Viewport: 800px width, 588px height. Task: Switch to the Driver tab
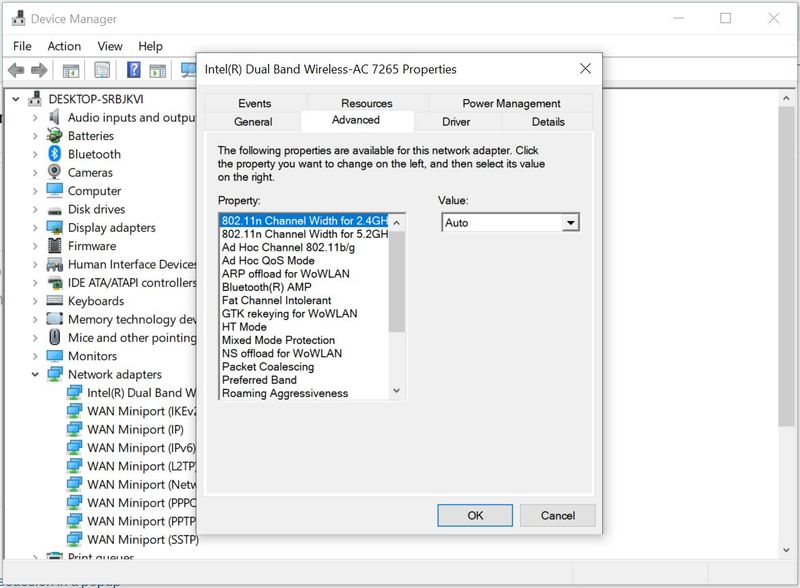coord(456,122)
